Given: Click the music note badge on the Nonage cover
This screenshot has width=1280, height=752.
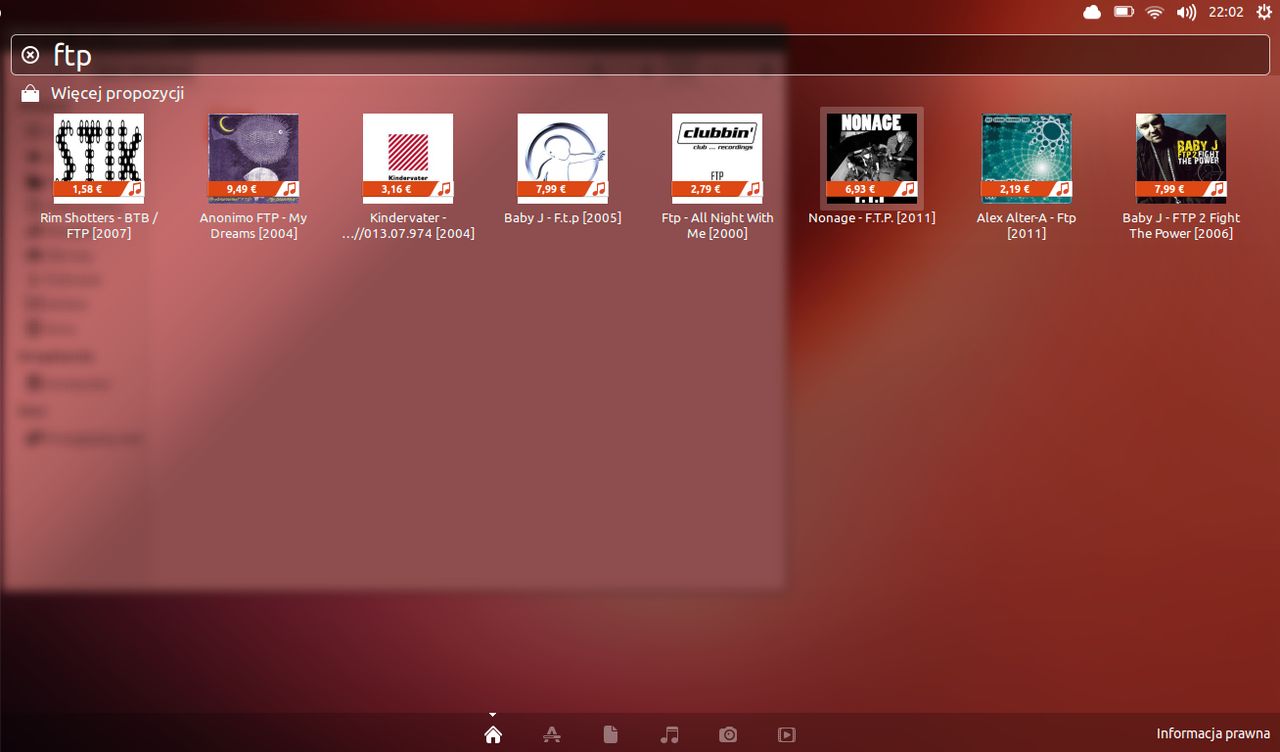Looking at the screenshot, I should pyautogui.click(x=908, y=188).
